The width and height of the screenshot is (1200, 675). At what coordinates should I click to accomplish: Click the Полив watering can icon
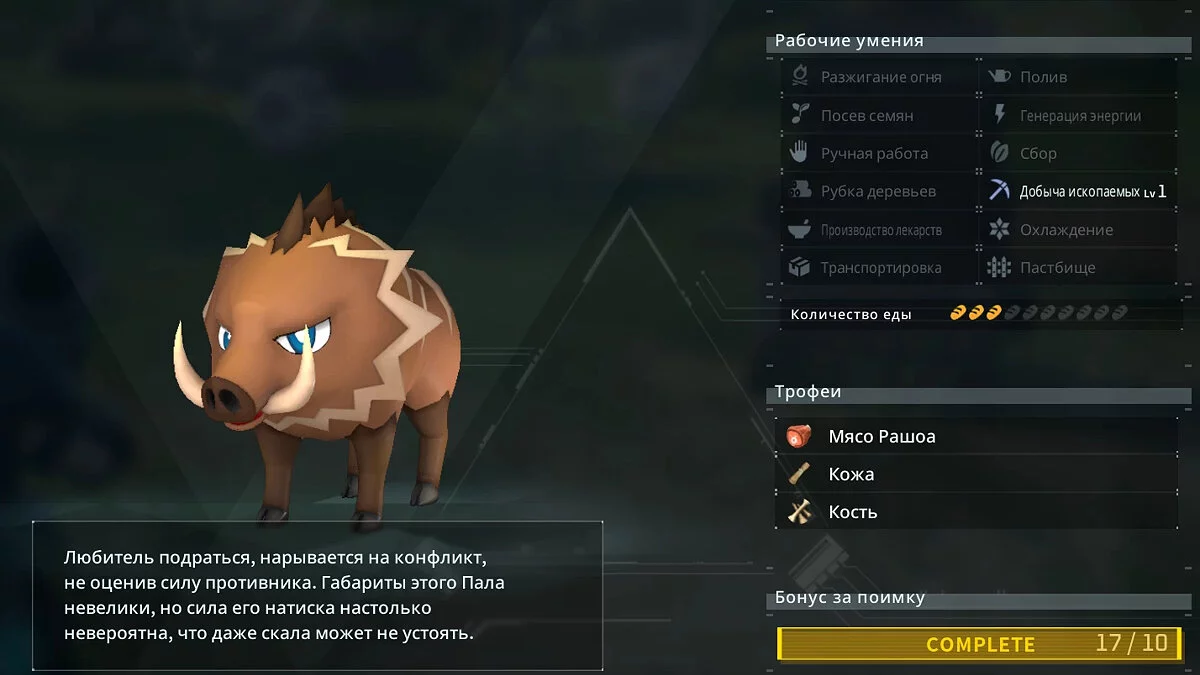pos(999,76)
